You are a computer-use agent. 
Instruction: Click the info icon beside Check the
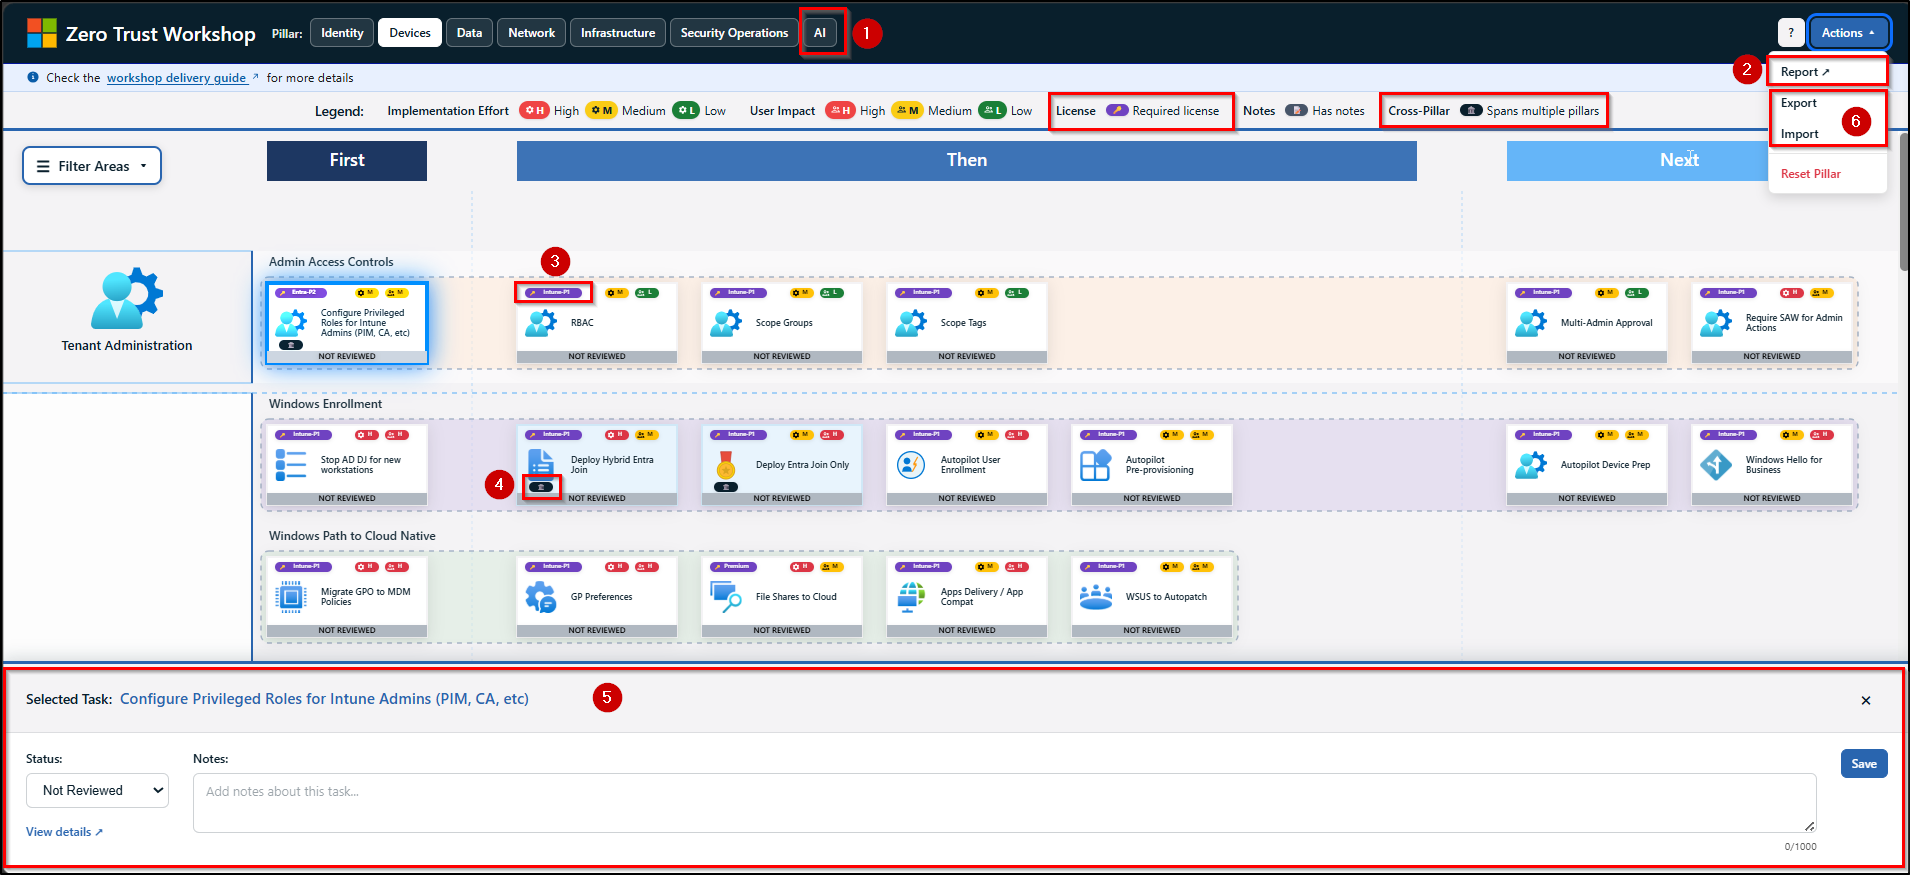[33, 77]
